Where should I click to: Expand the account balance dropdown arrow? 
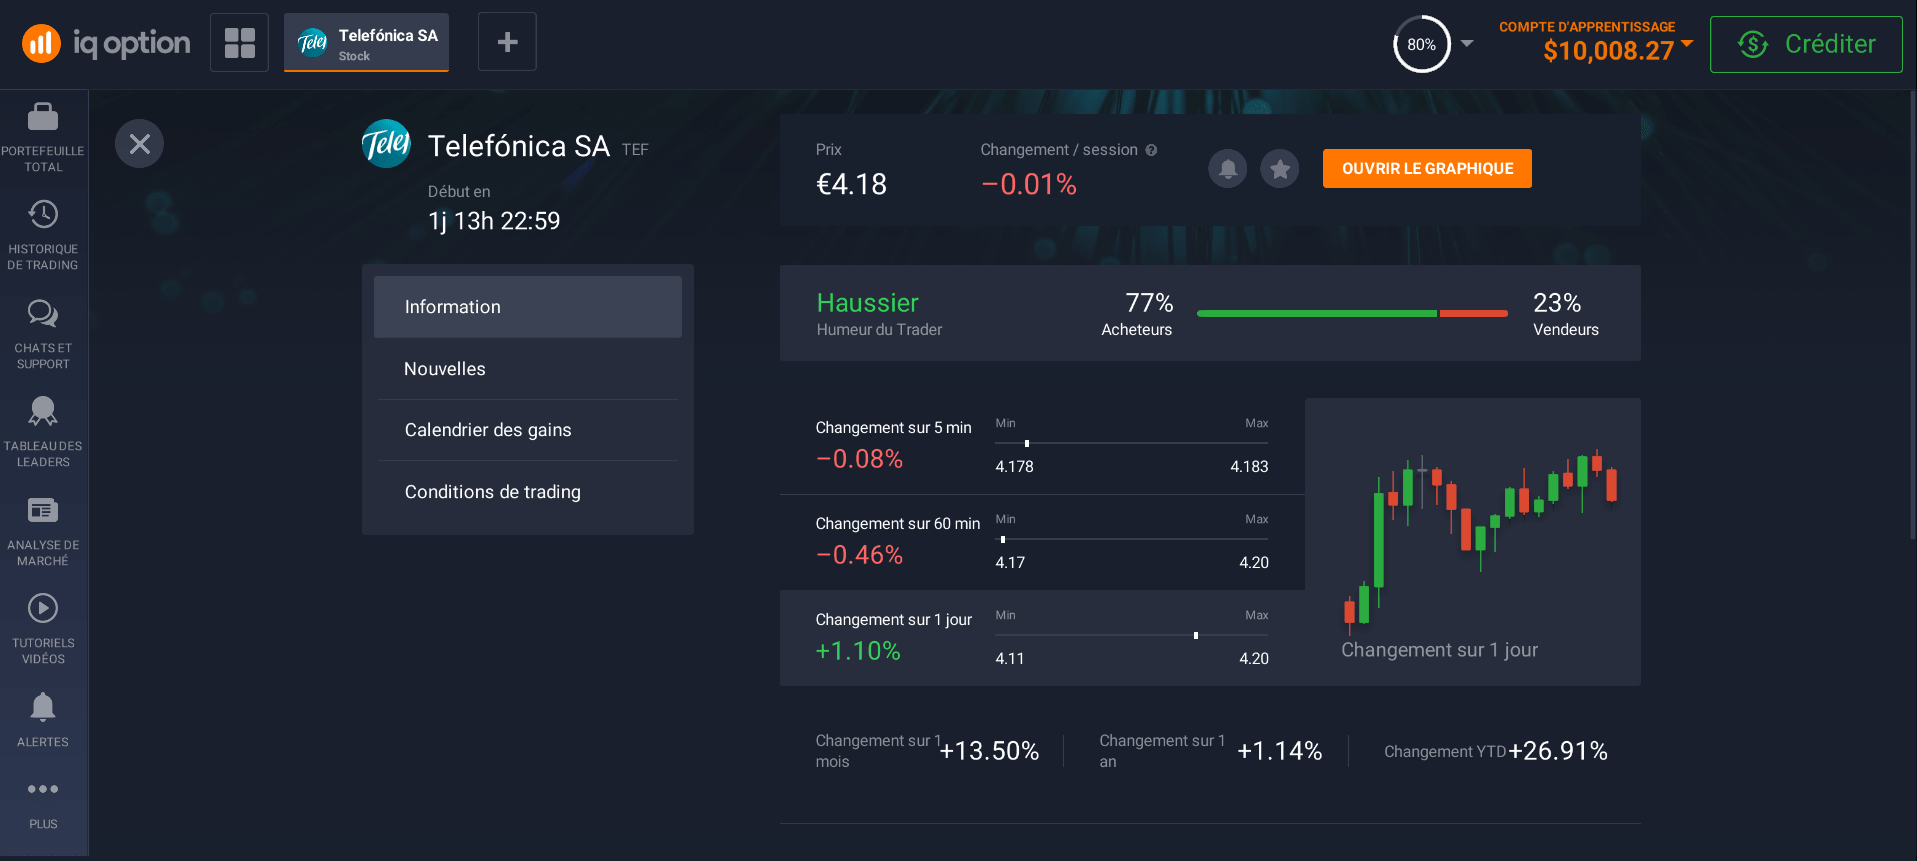tap(1687, 43)
